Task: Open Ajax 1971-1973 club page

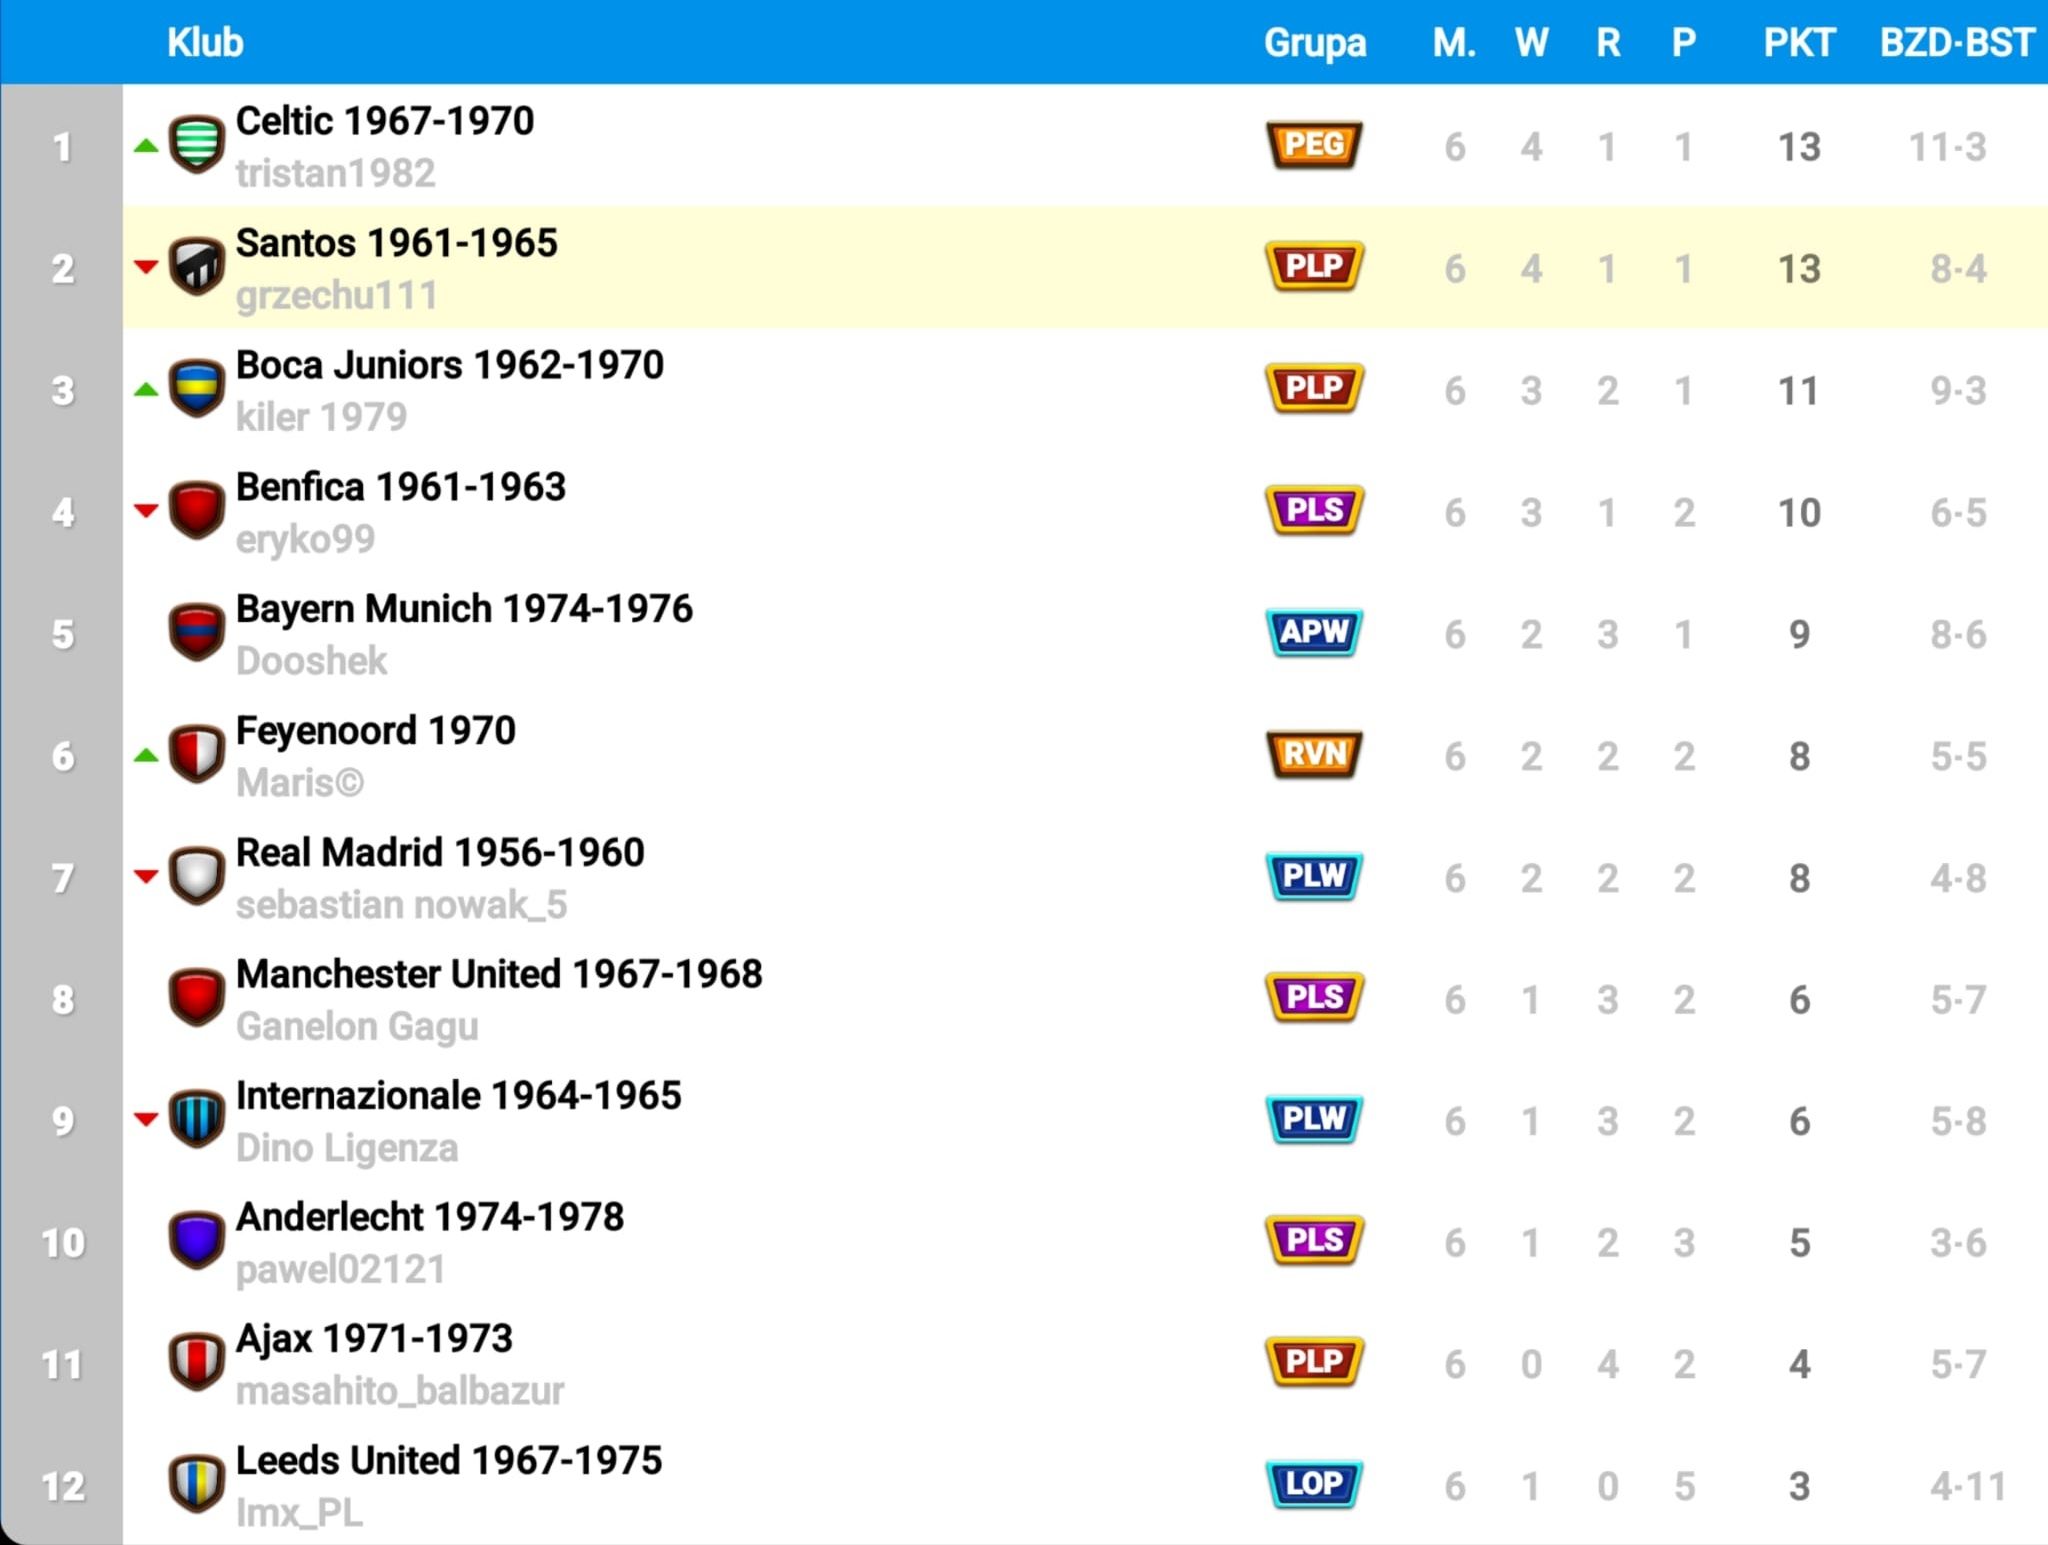Action: (x=374, y=1339)
